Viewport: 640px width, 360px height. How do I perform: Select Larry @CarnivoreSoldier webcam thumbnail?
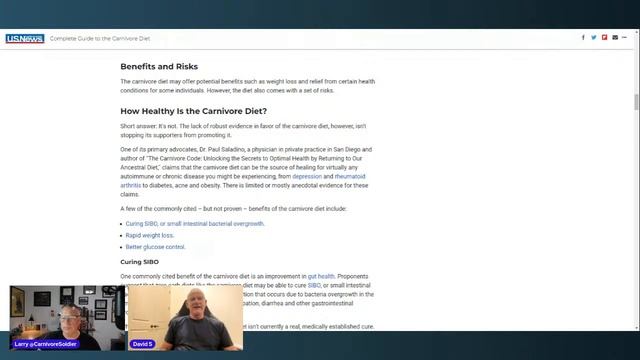click(67, 318)
